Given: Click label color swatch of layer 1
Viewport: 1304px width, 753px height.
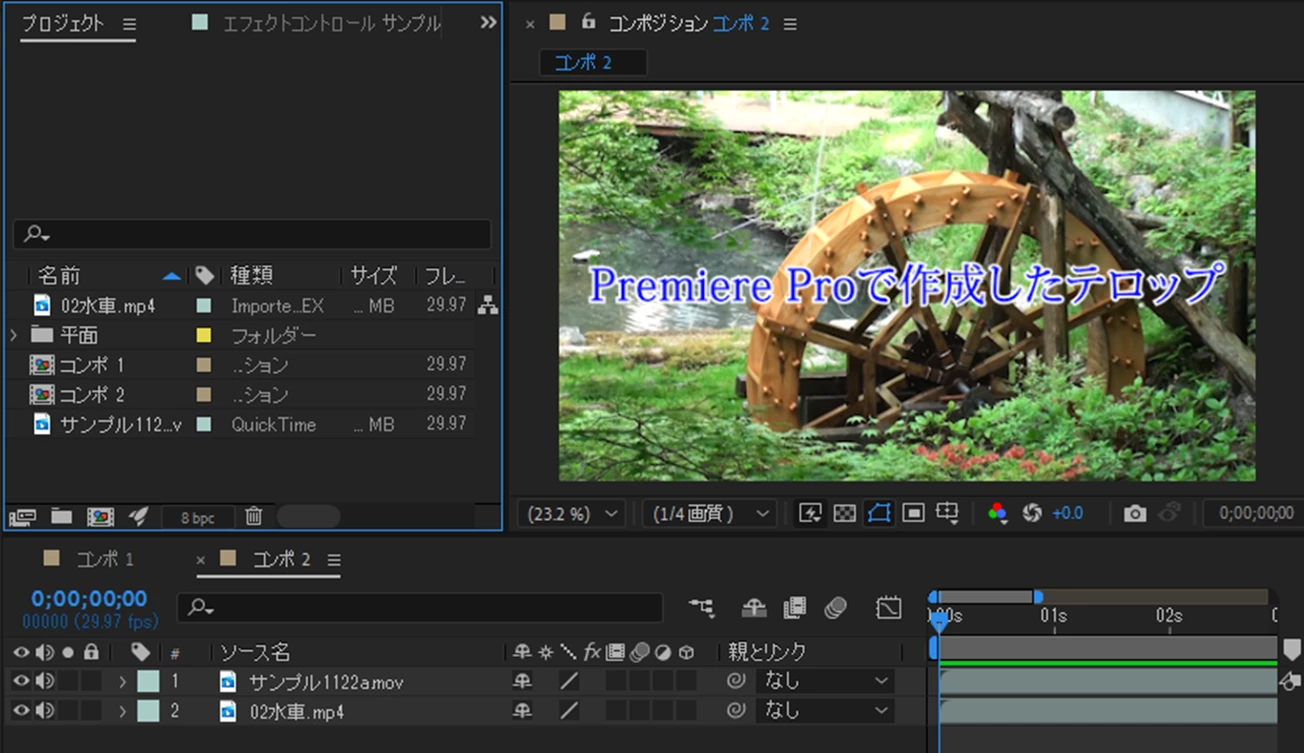Looking at the screenshot, I should (148, 682).
